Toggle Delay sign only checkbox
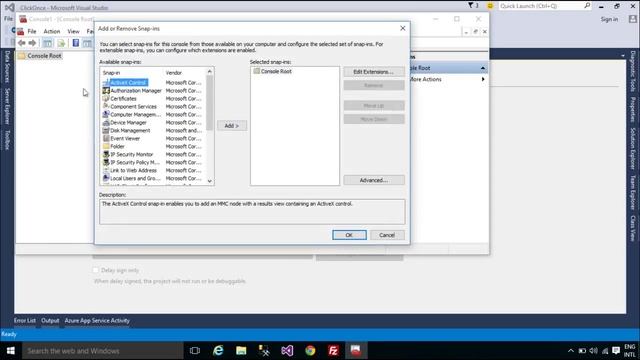Viewport: 640px width, 360px height. pos(96,270)
